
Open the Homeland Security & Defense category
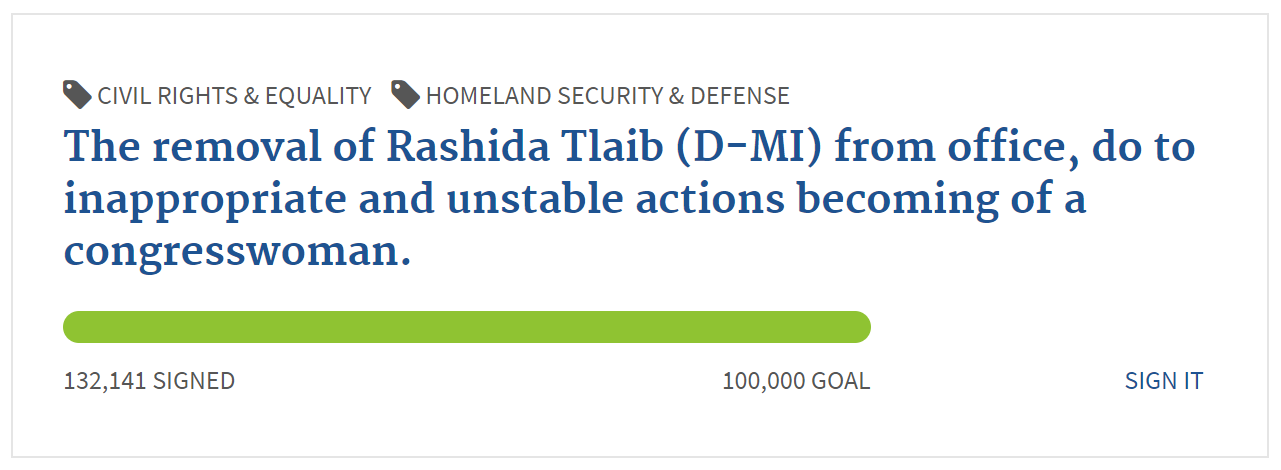pos(607,96)
